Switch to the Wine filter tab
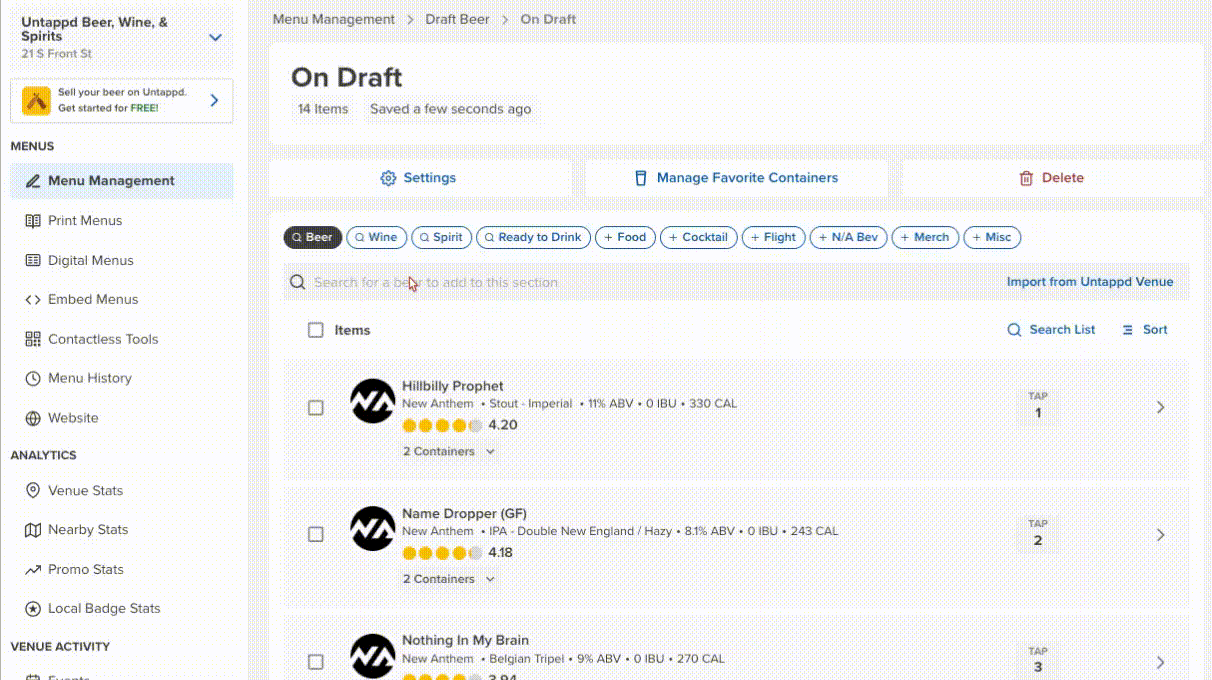The width and height of the screenshot is (1212, 680). [x=376, y=237]
